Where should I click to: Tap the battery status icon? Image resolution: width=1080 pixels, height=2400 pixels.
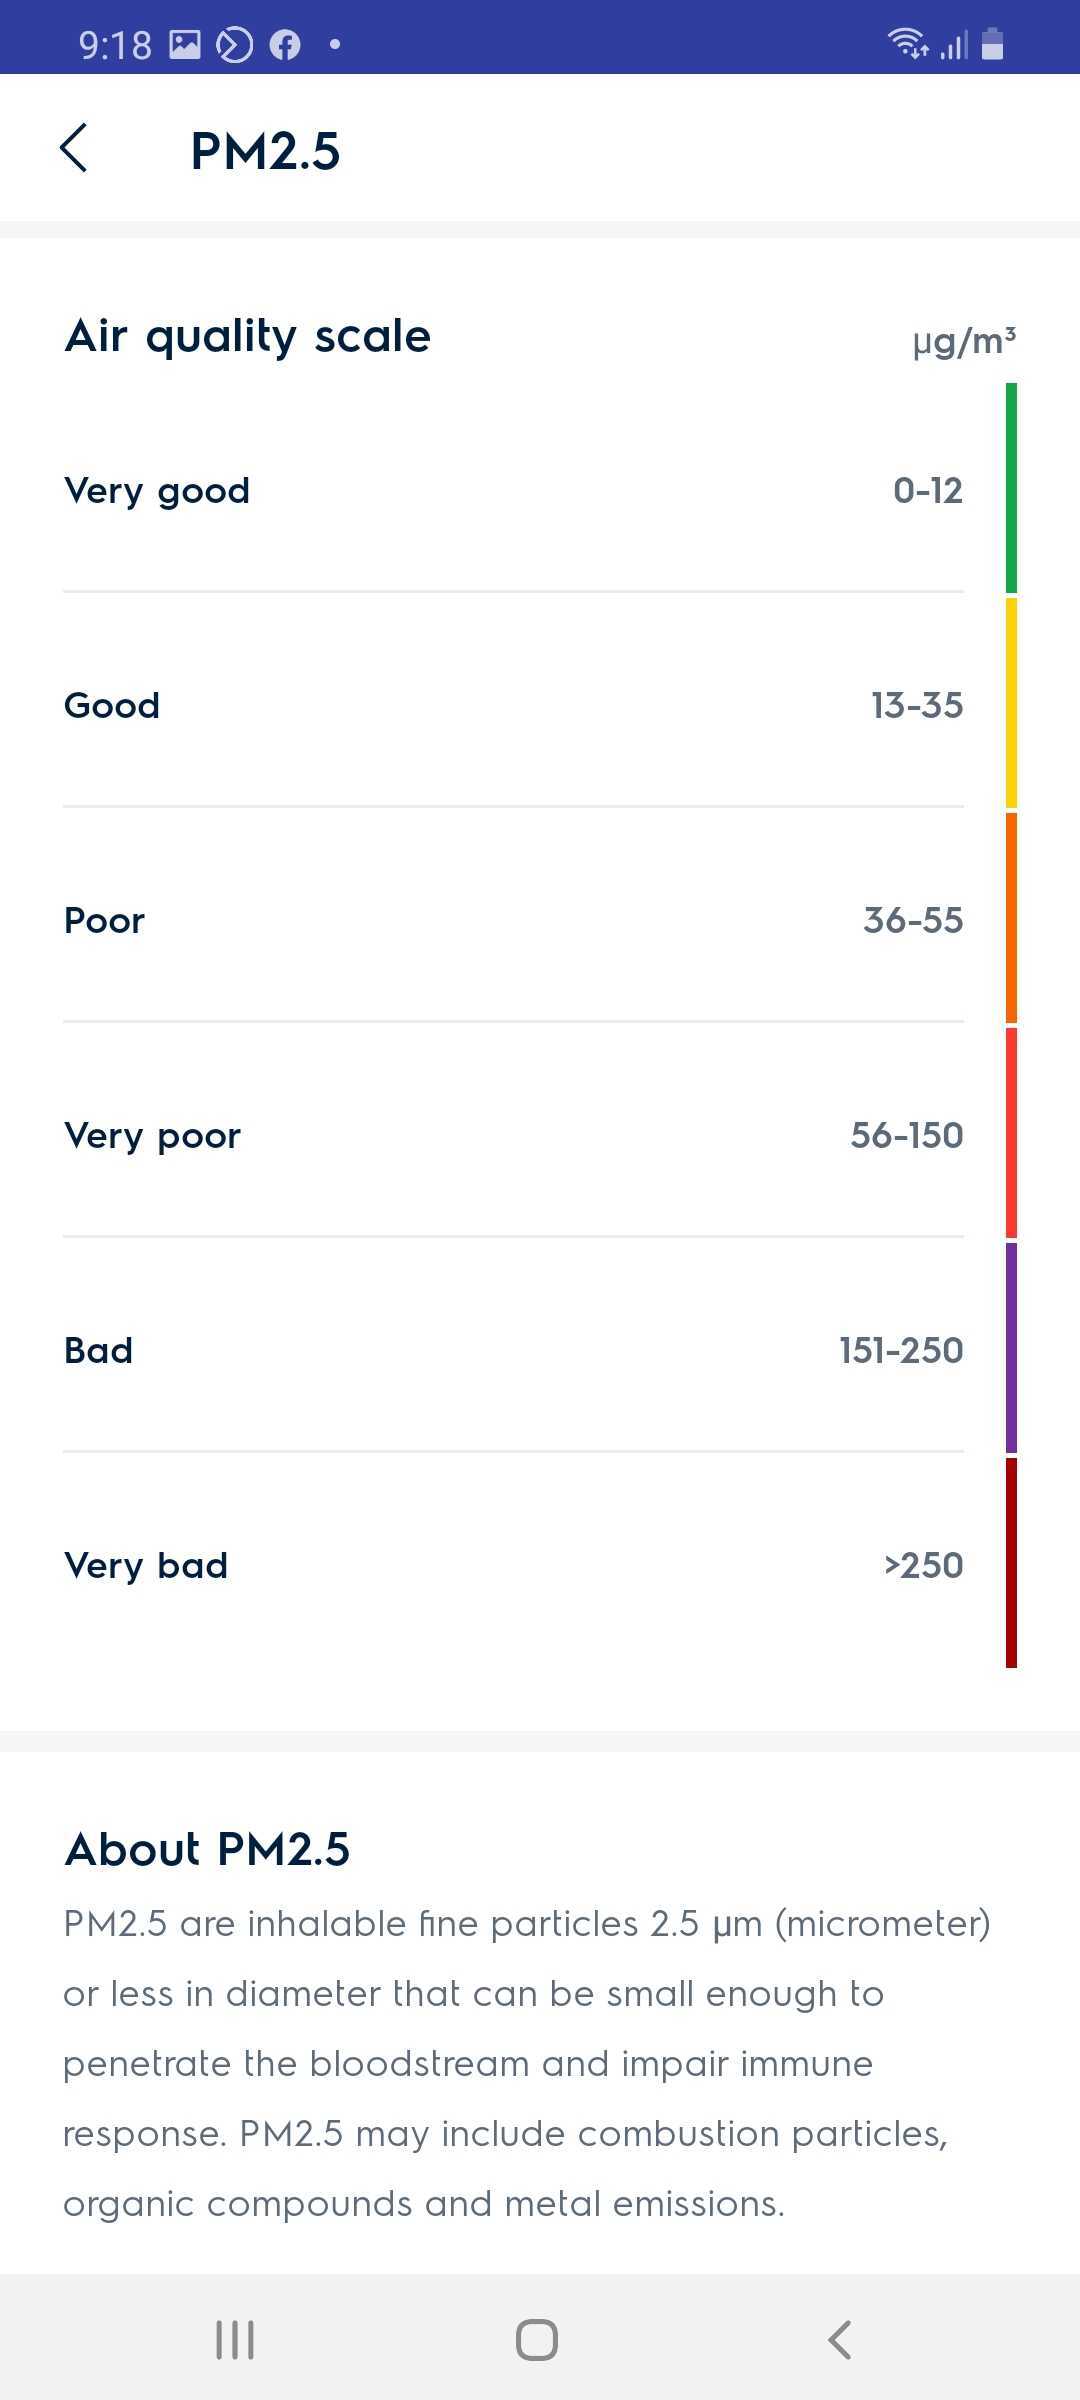click(x=992, y=44)
